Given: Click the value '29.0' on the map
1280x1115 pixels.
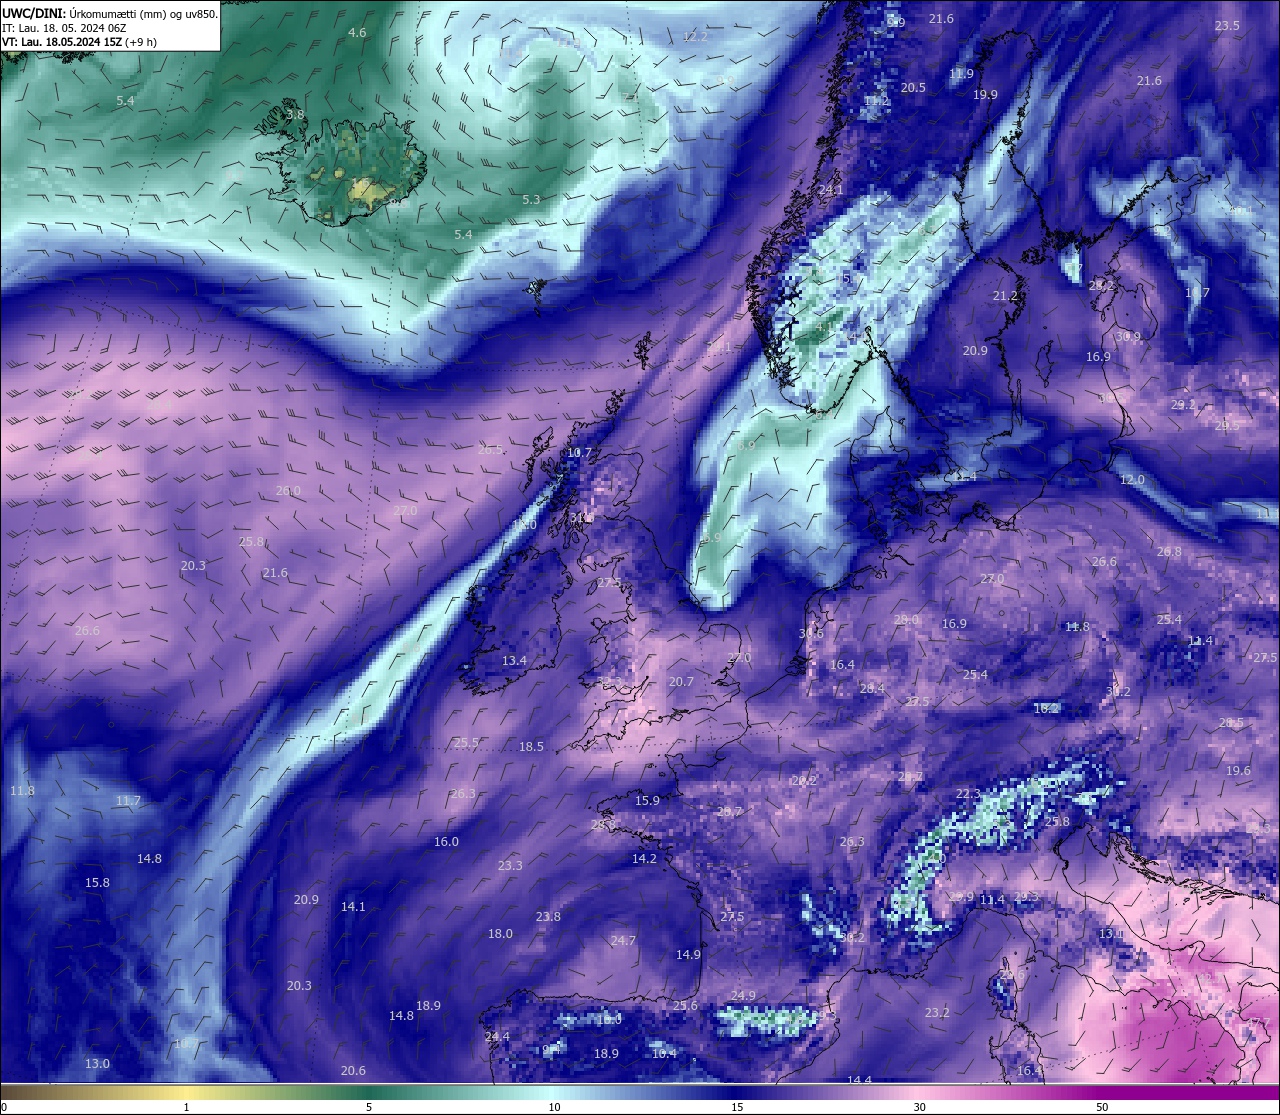Looking at the screenshot, I should (906, 620).
